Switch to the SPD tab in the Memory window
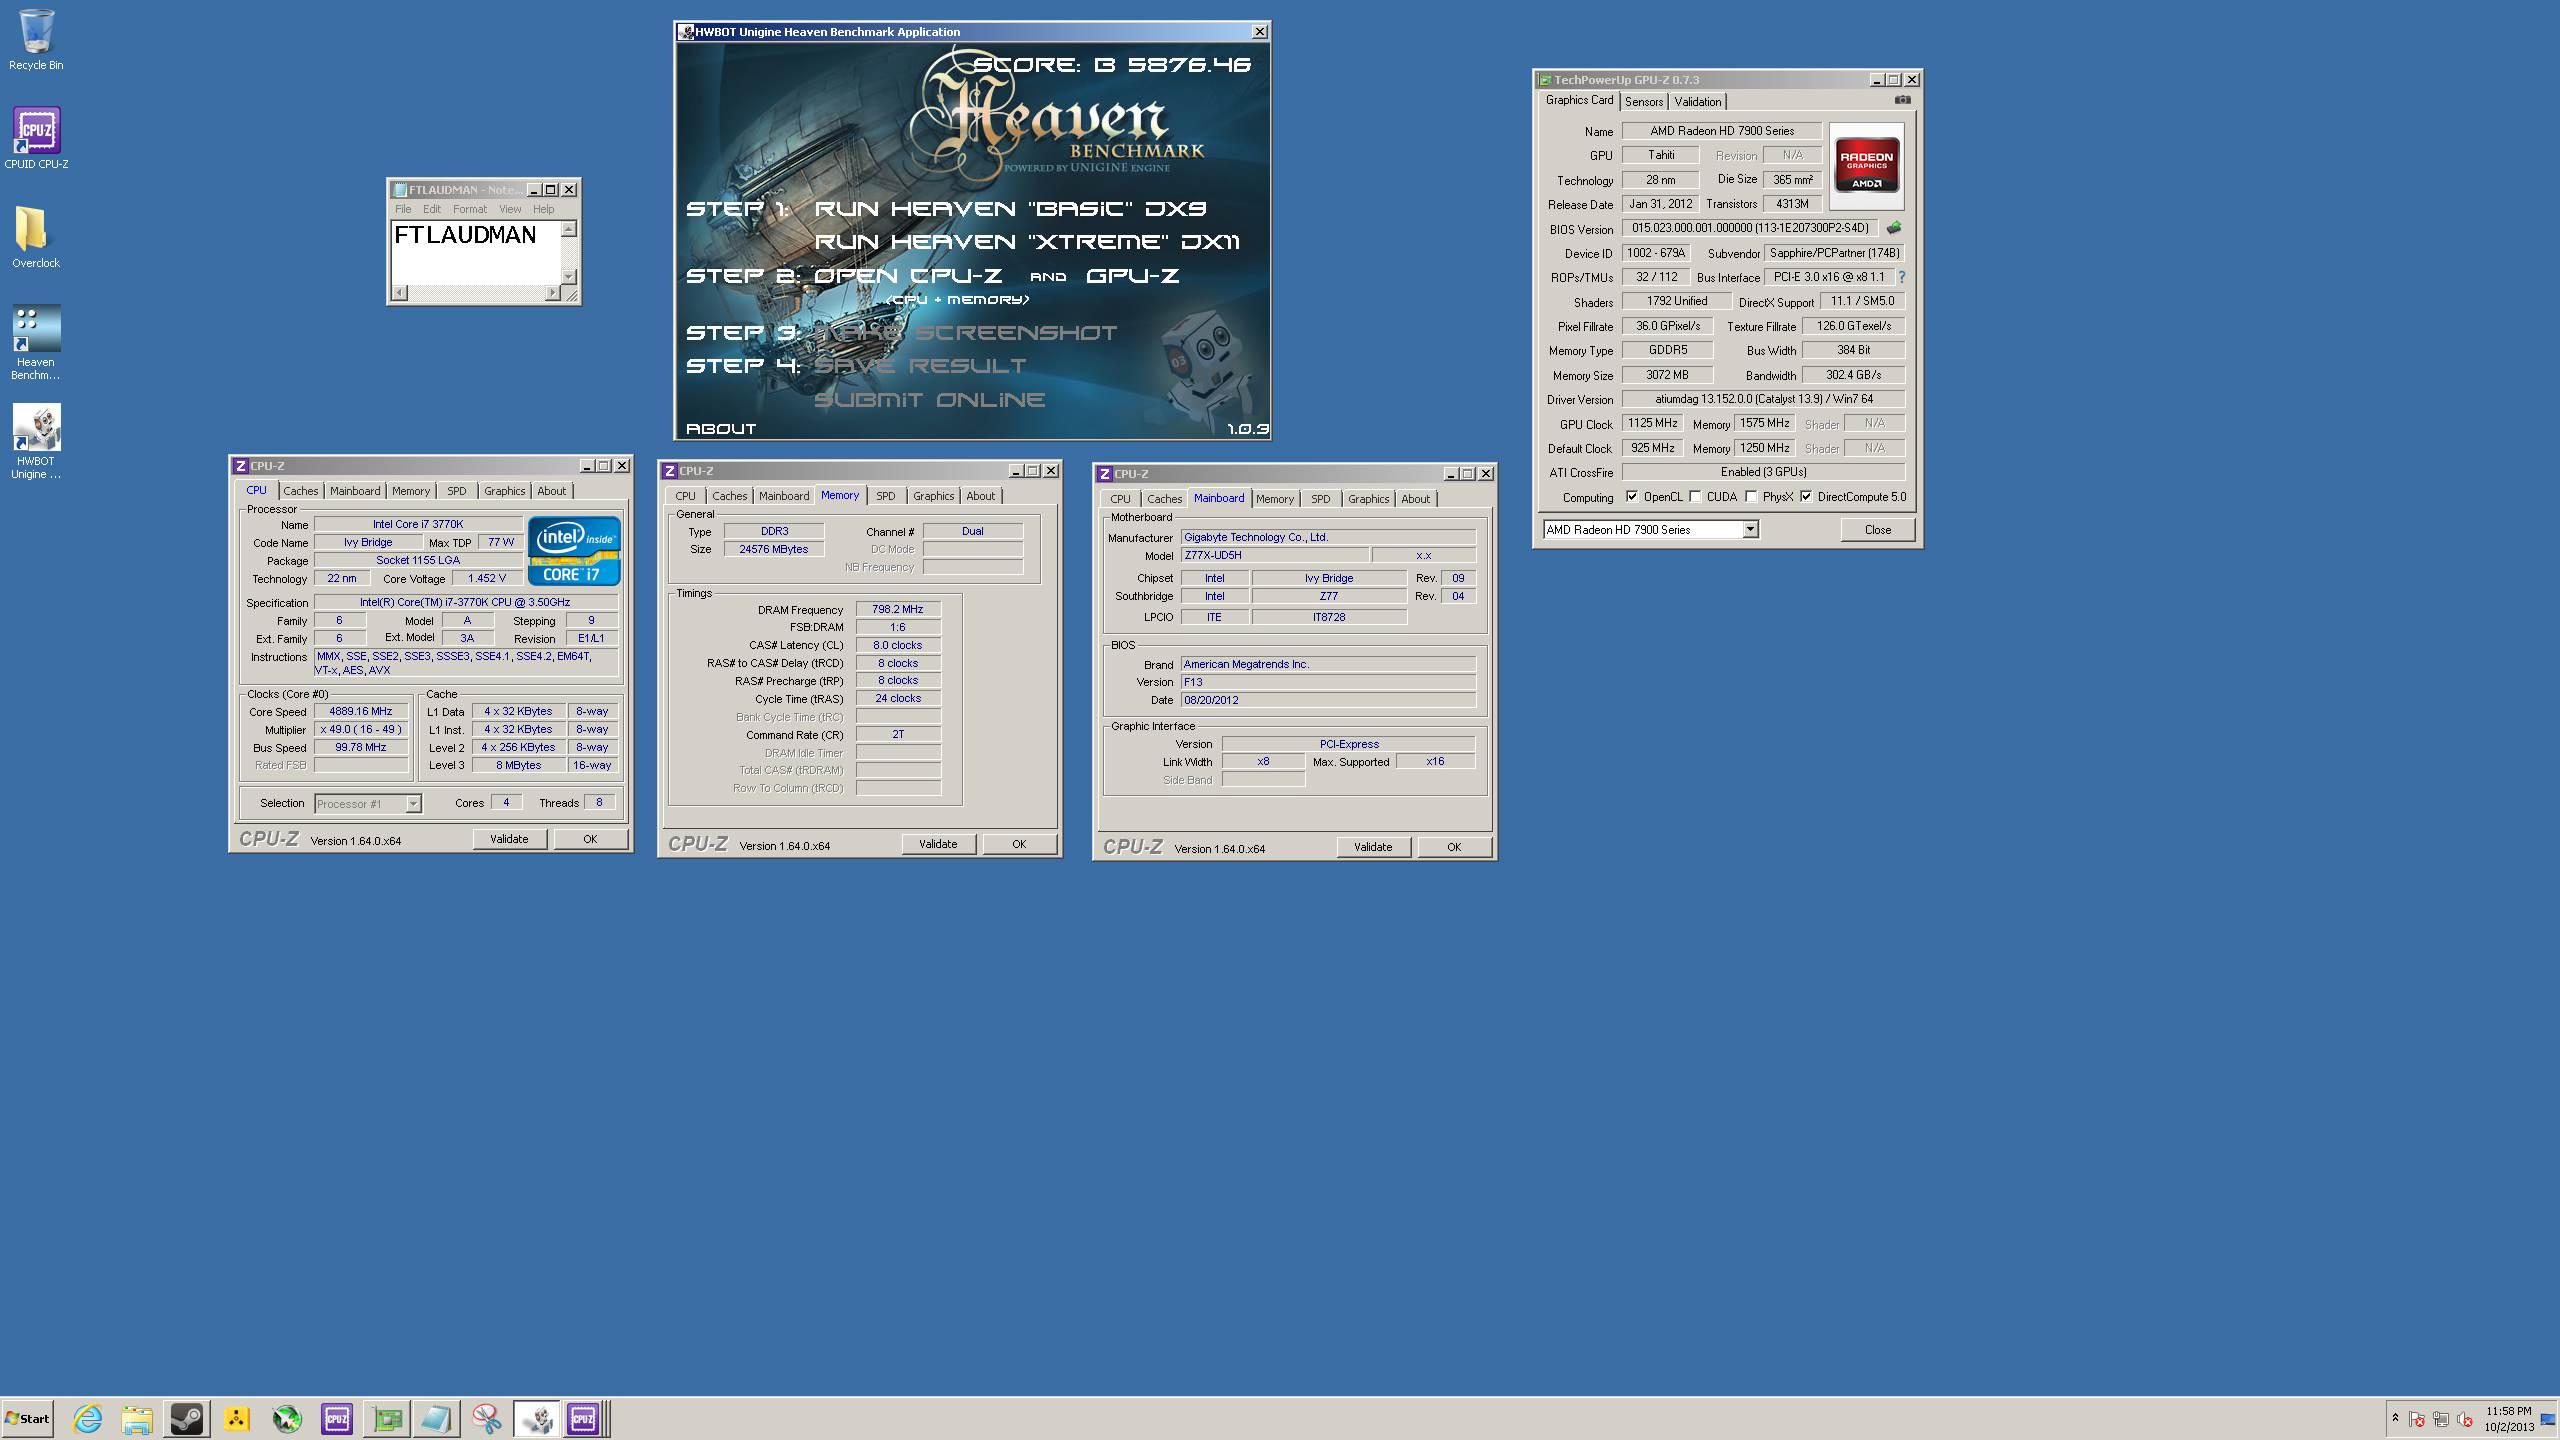2560x1440 pixels. (x=886, y=496)
